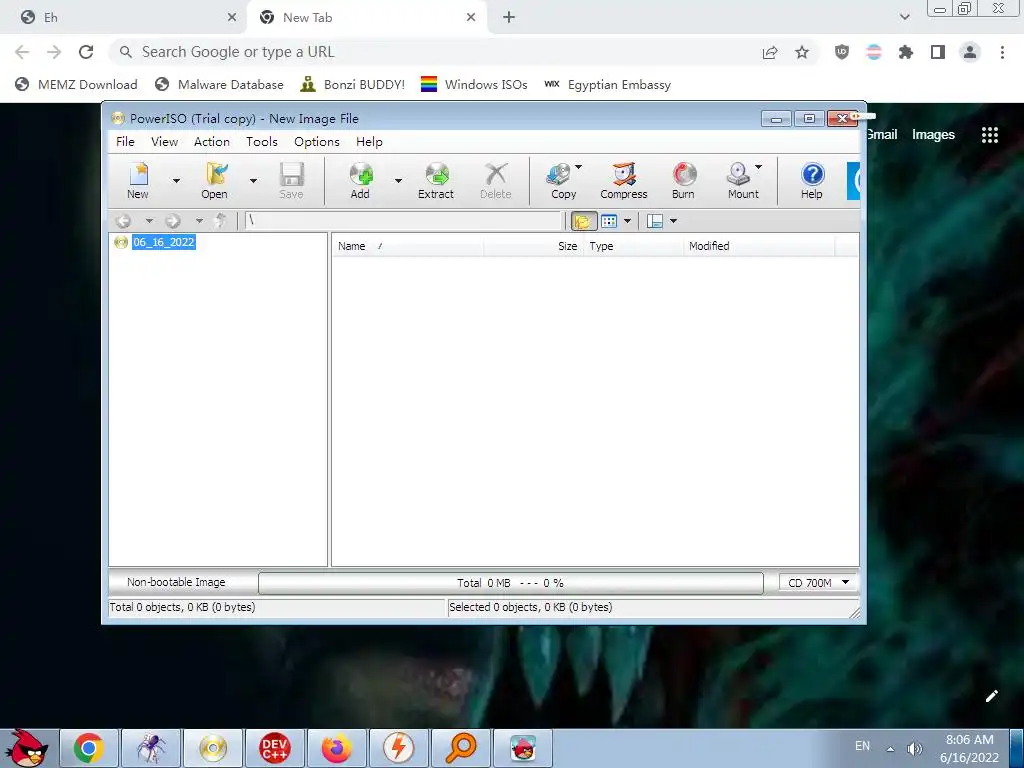Viewport: 1024px width, 768px height.
Task: Click the layout pane icon
Action: [655, 221]
